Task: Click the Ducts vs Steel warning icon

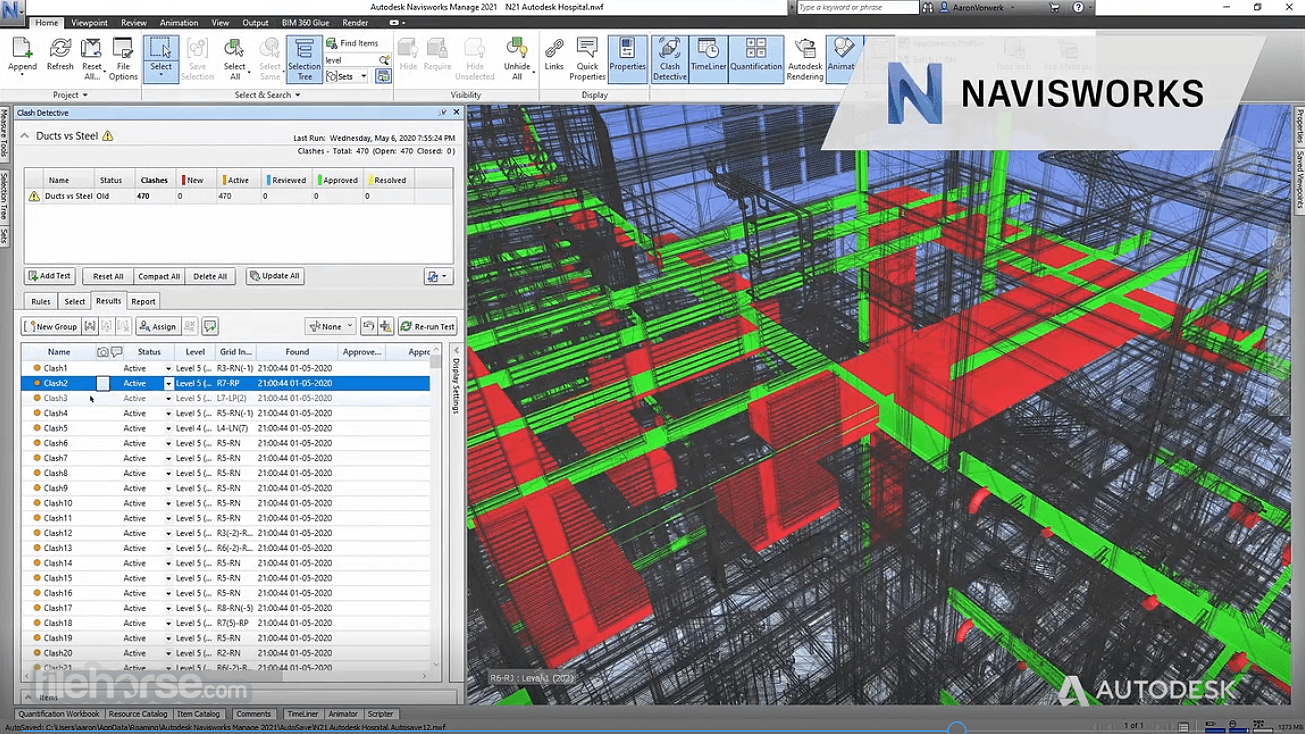Action: [x=108, y=136]
